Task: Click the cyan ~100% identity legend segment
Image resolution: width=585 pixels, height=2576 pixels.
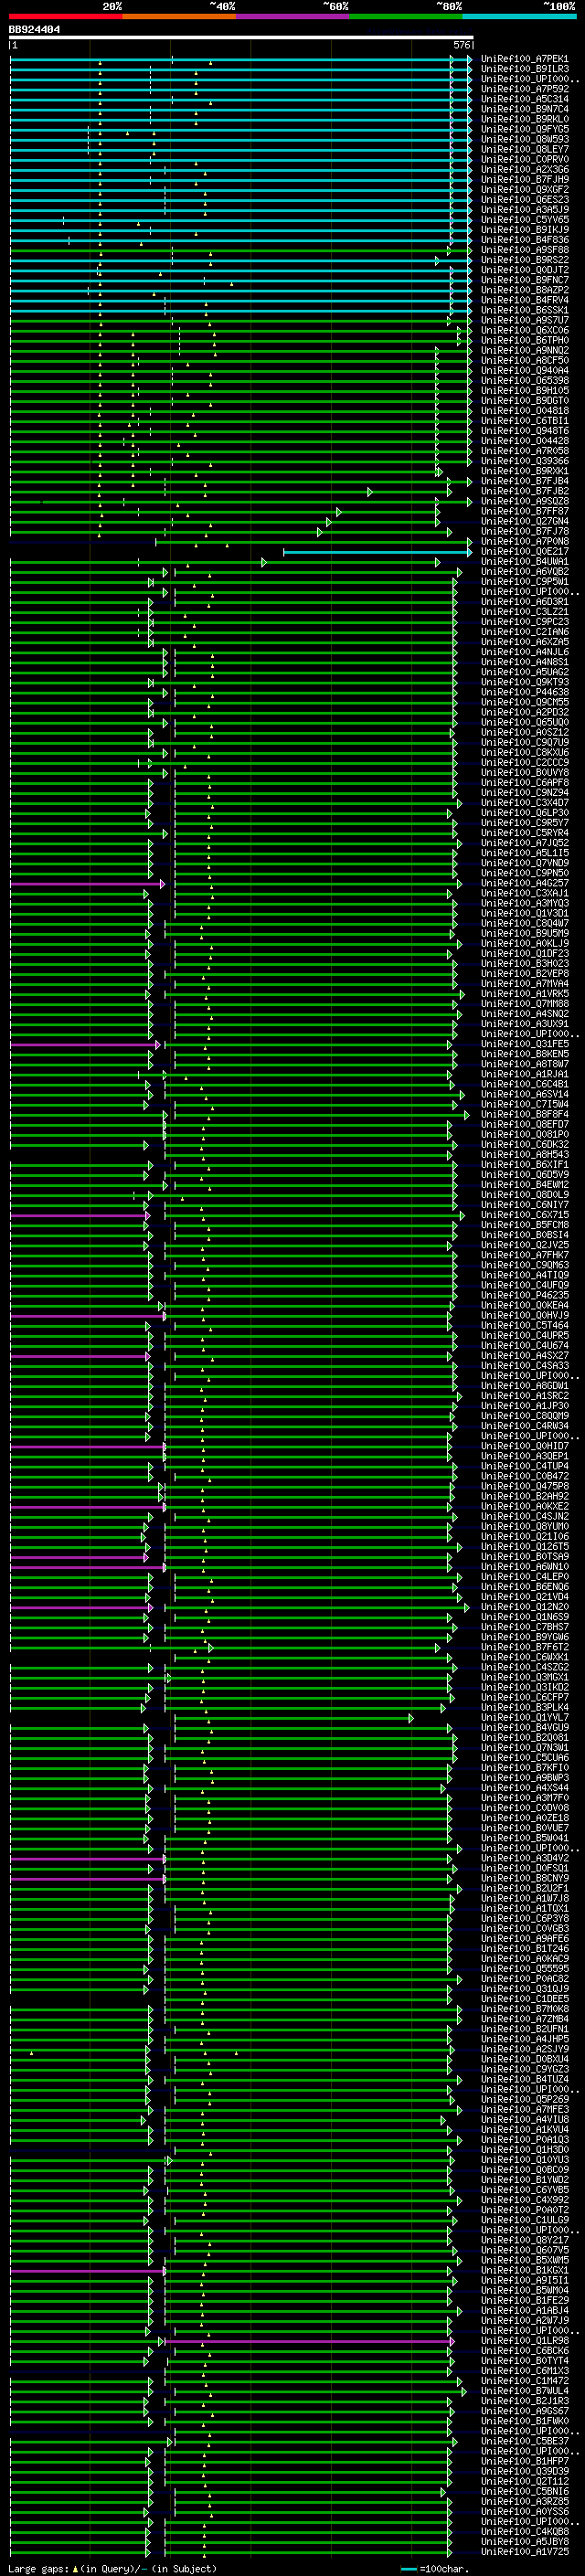Action: (519, 16)
